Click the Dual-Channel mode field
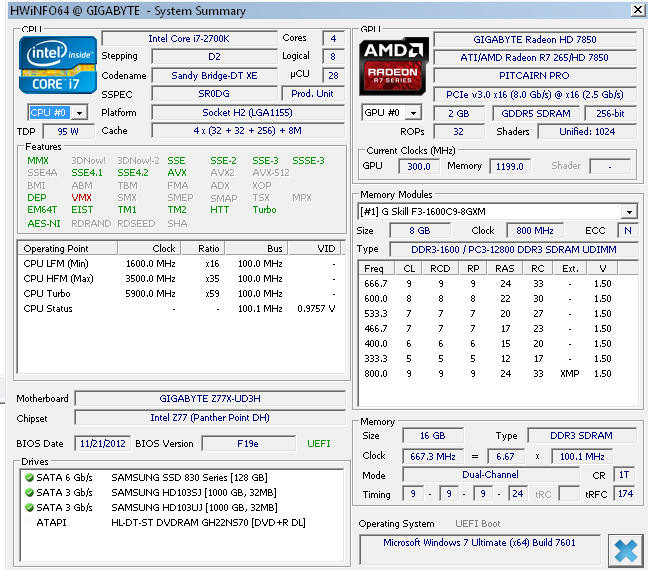Viewport: 648px width, 570px height. [491, 475]
